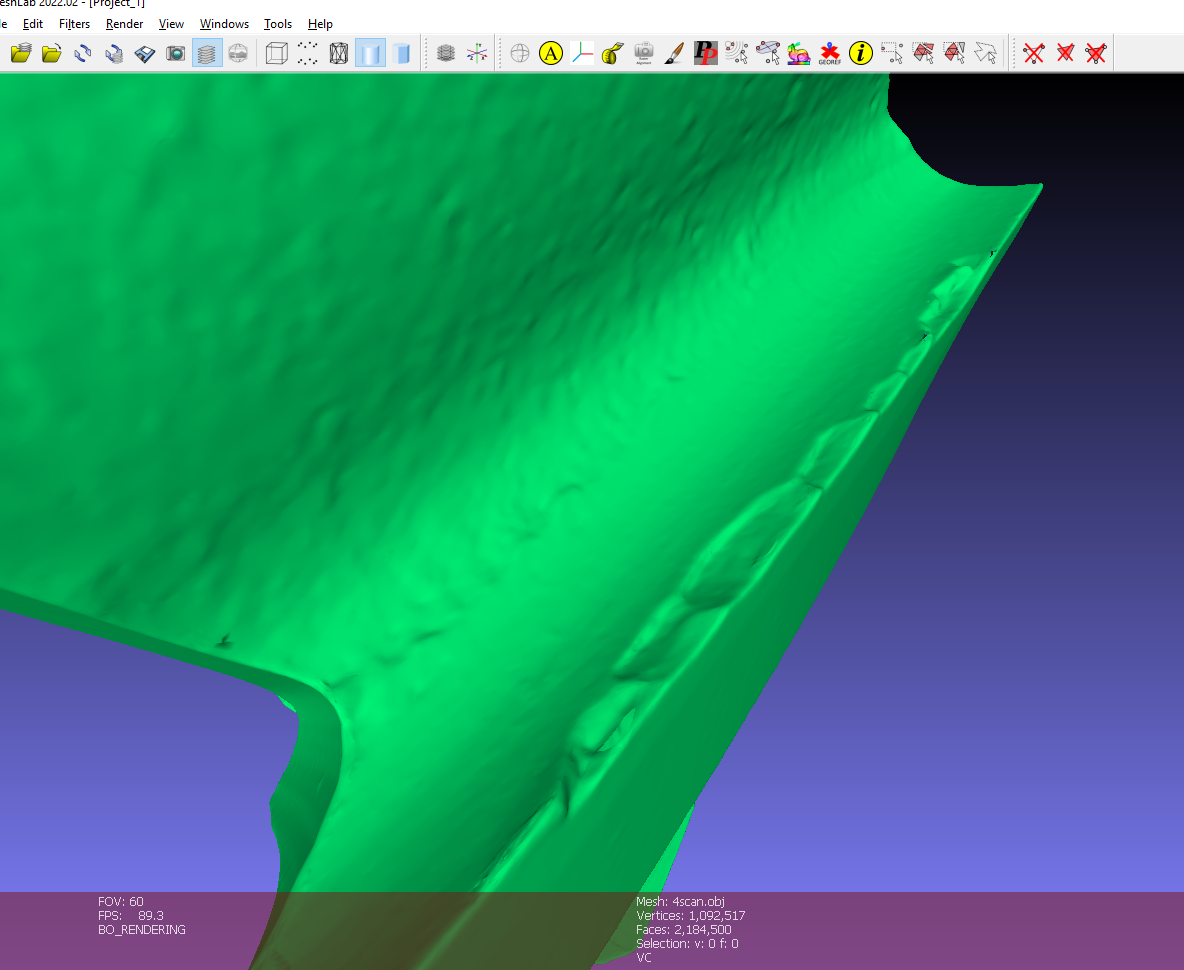This screenshot has width=1184, height=970.
Task: Toggle bounding box display
Action: [277, 53]
